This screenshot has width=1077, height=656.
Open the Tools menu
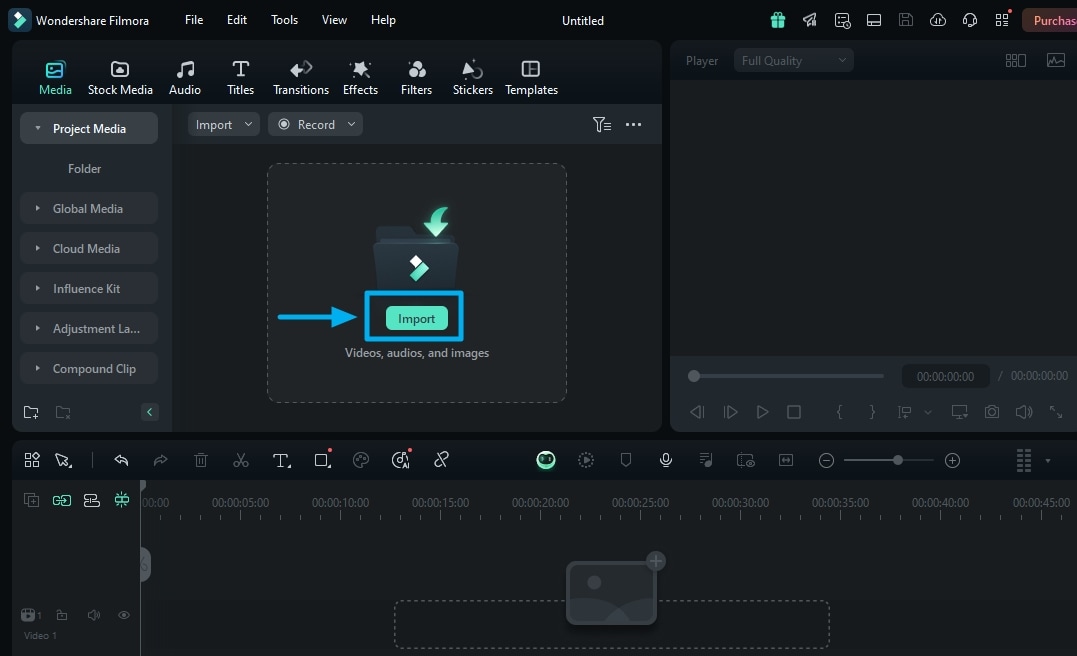pos(284,20)
